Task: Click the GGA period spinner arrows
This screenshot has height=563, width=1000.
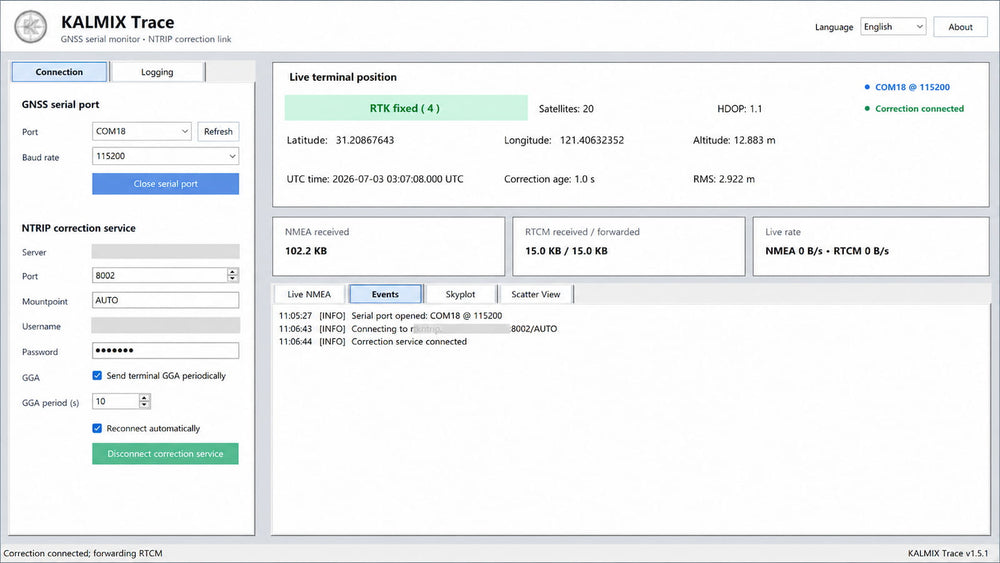Action: tap(145, 401)
